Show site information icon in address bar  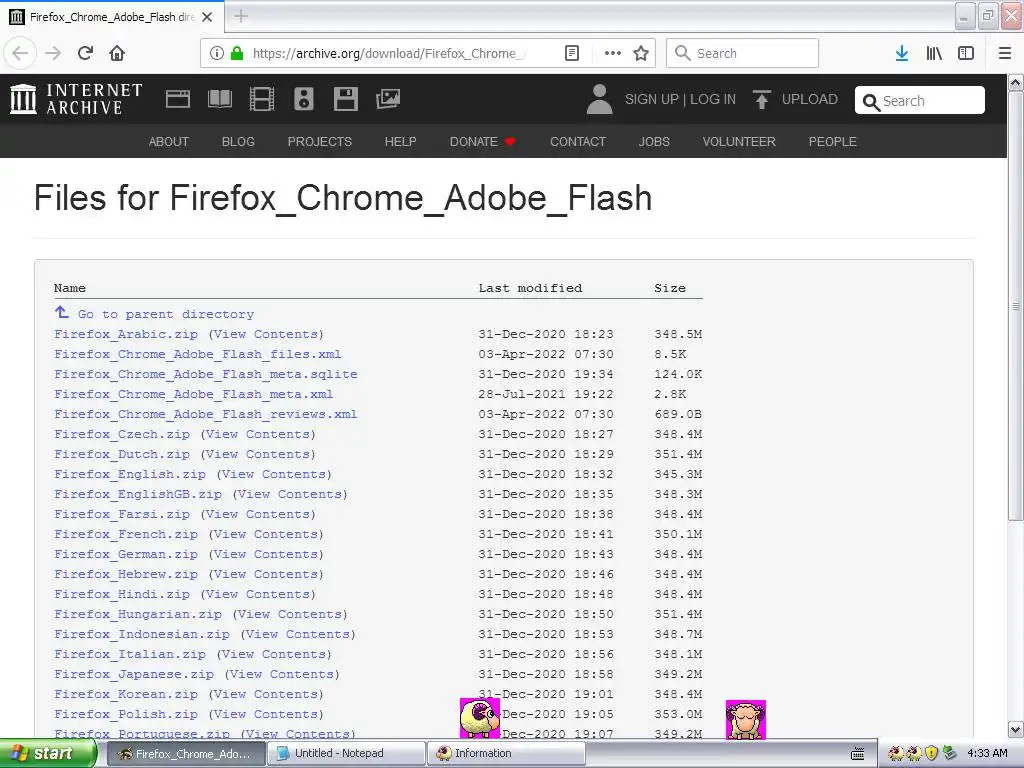click(217, 53)
